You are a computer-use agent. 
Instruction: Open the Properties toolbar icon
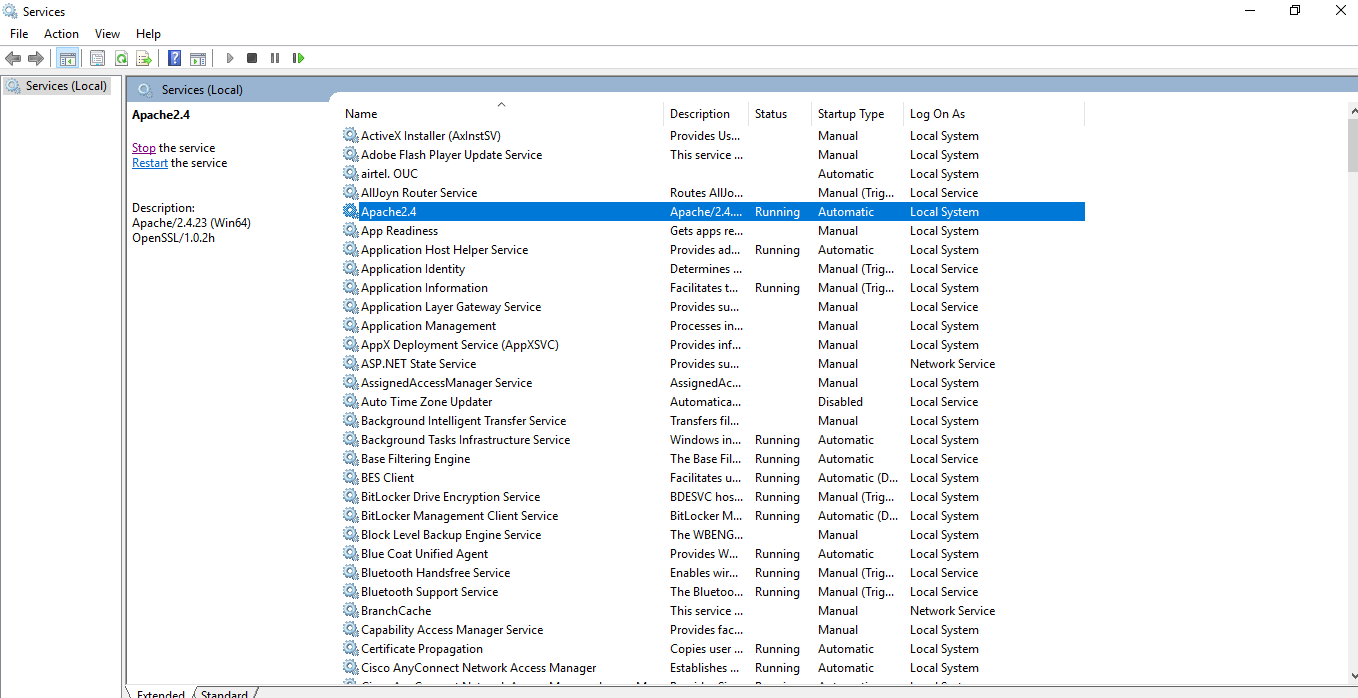pyautogui.click(x=97, y=58)
